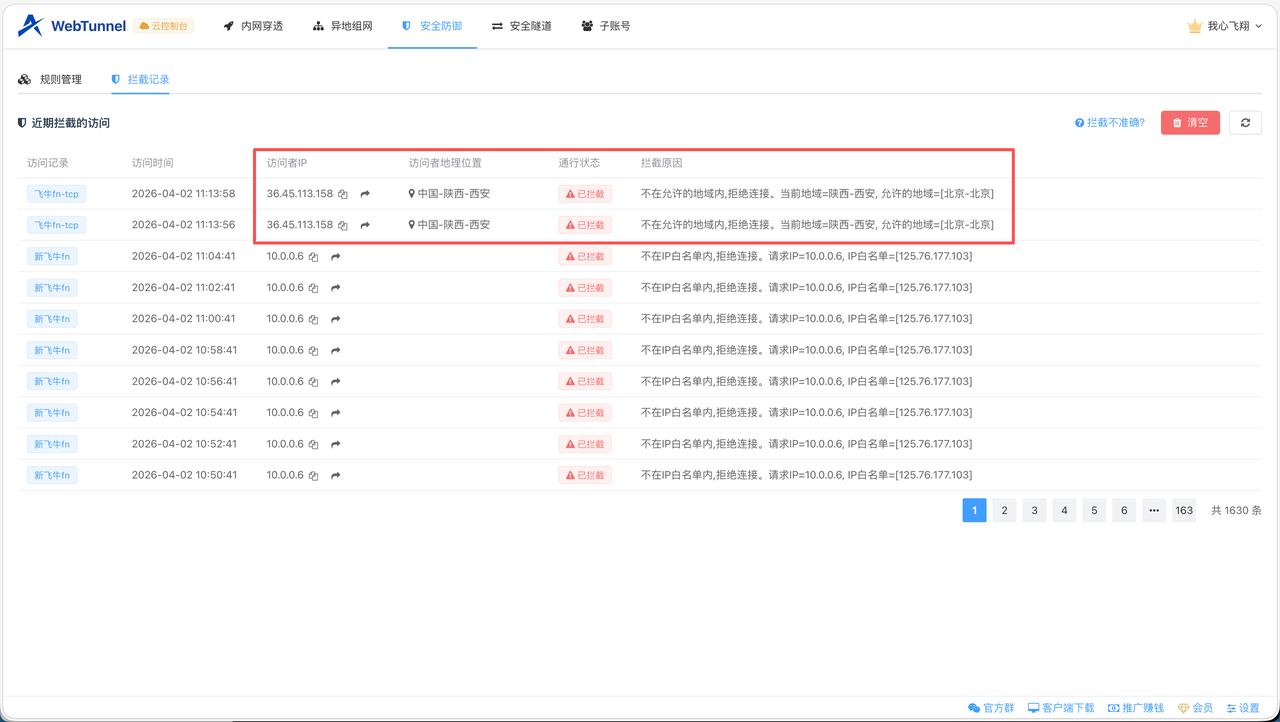
Task: Switch to the 规则管理 tab
Action: point(60,78)
